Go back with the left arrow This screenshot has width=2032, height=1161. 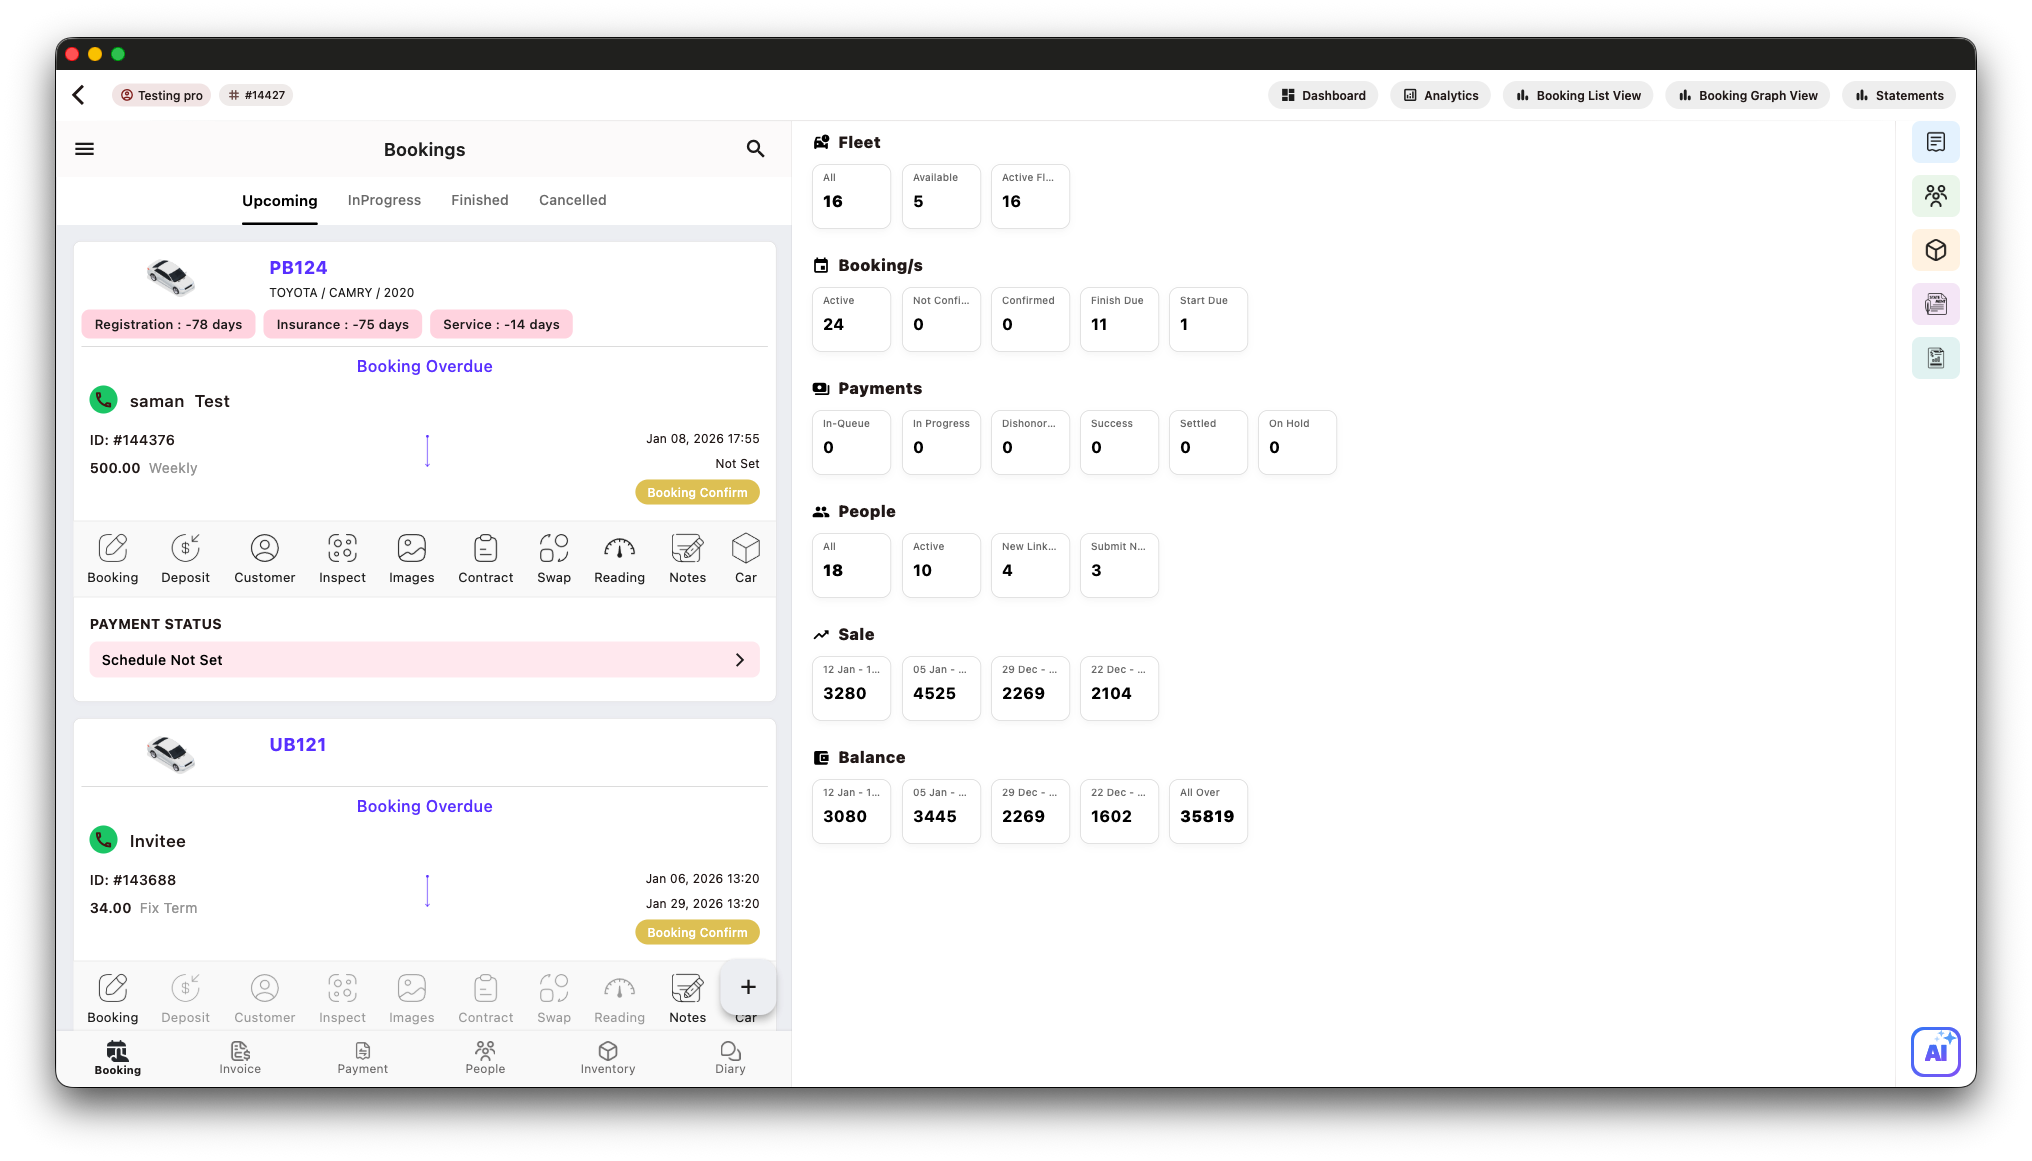click(79, 95)
